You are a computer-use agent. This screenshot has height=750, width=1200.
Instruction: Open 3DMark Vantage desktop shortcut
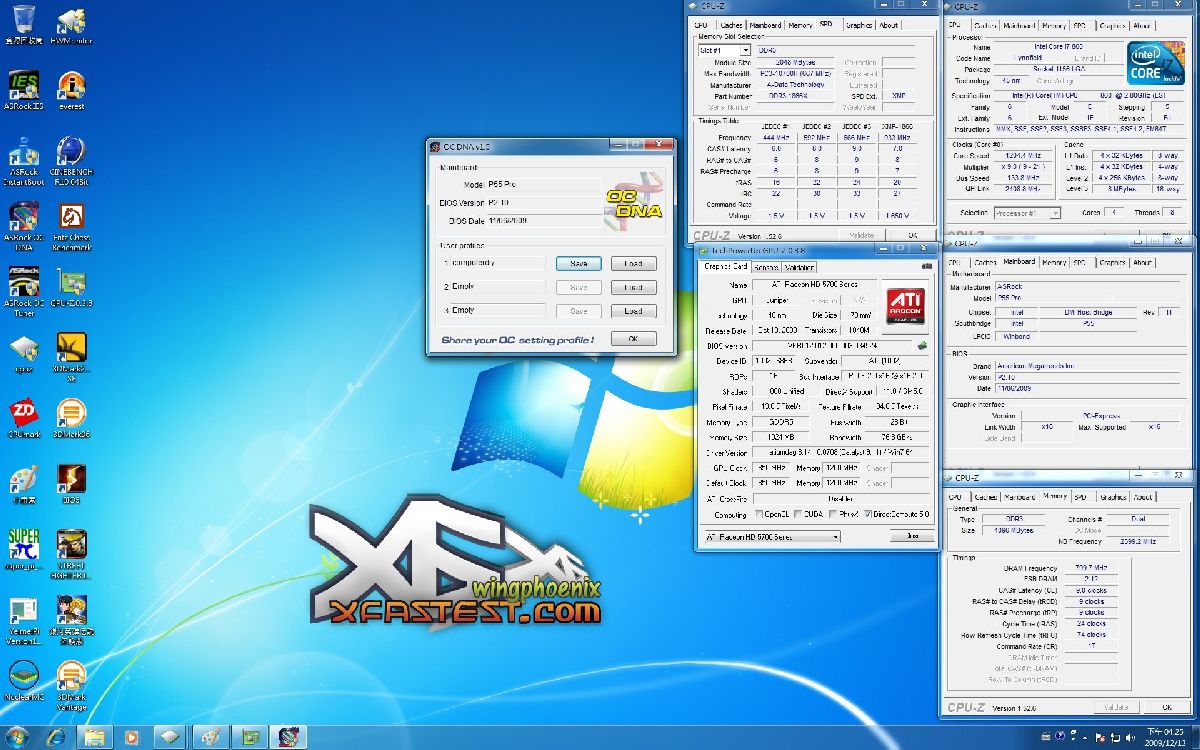coord(71,683)
